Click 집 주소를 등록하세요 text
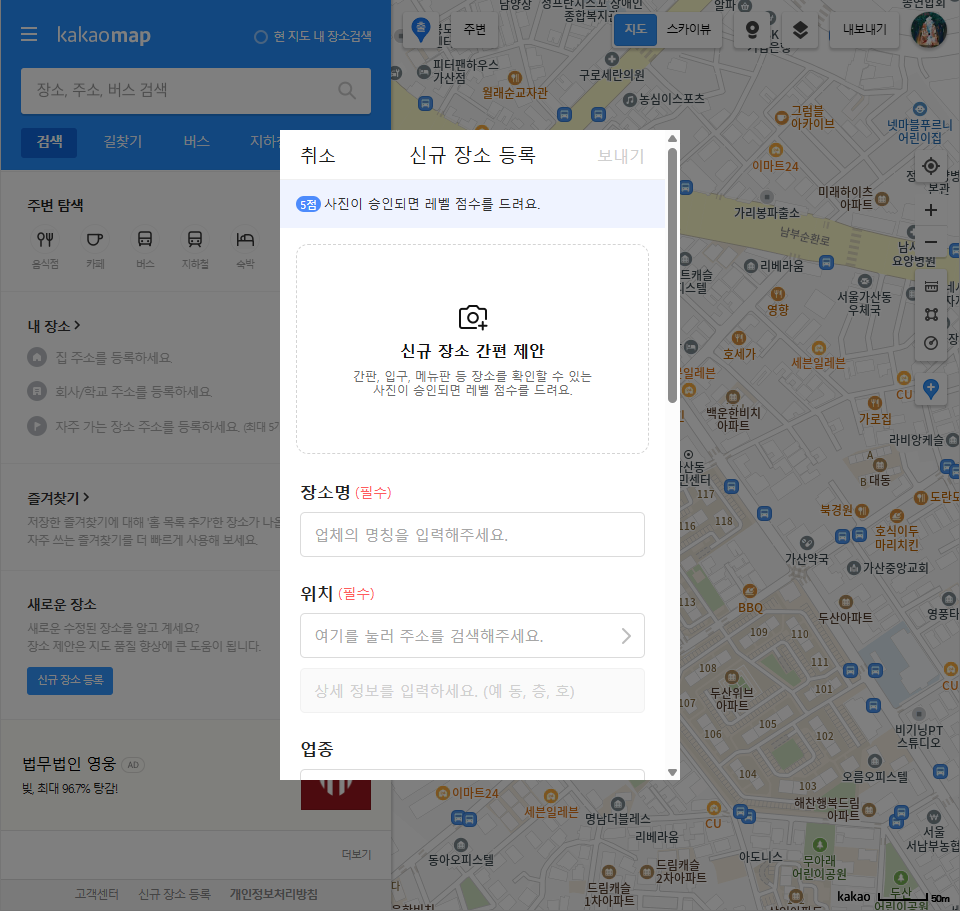 click(114, 358)
